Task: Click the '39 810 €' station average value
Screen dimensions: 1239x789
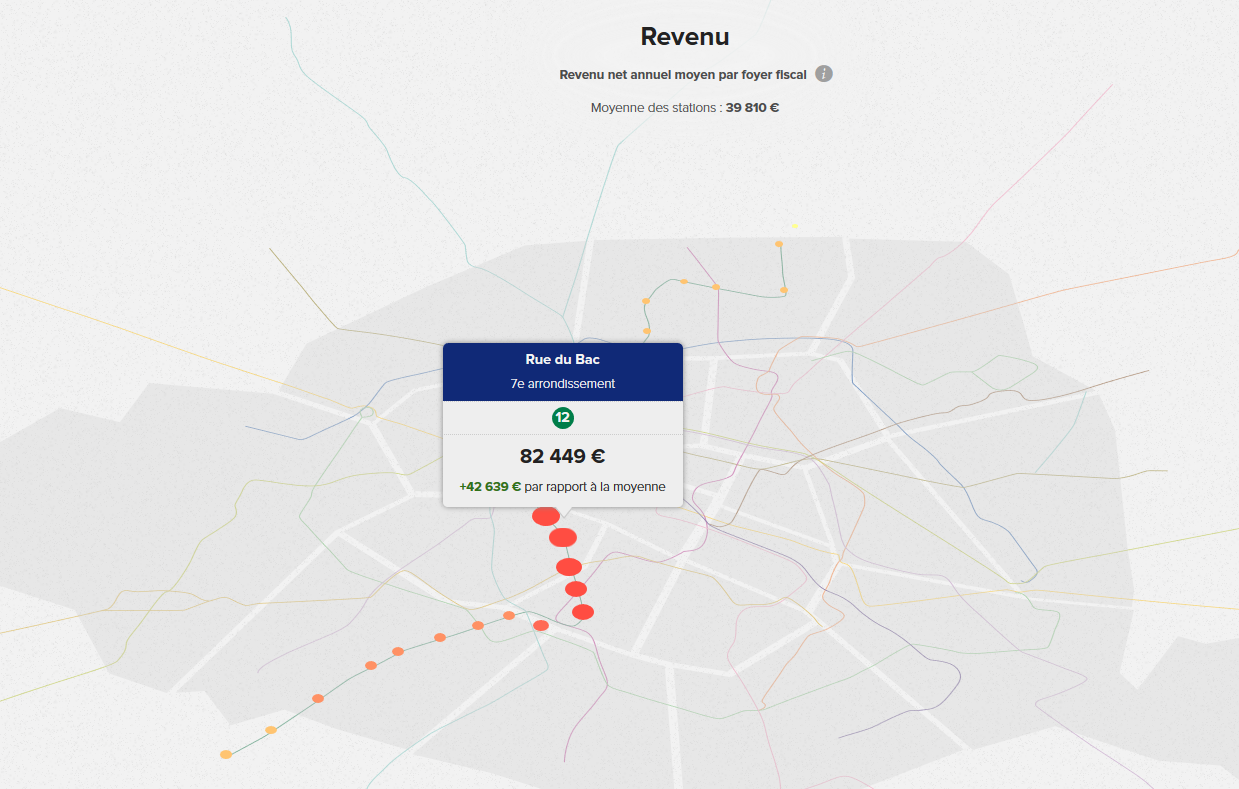Action: pos(753,107)
